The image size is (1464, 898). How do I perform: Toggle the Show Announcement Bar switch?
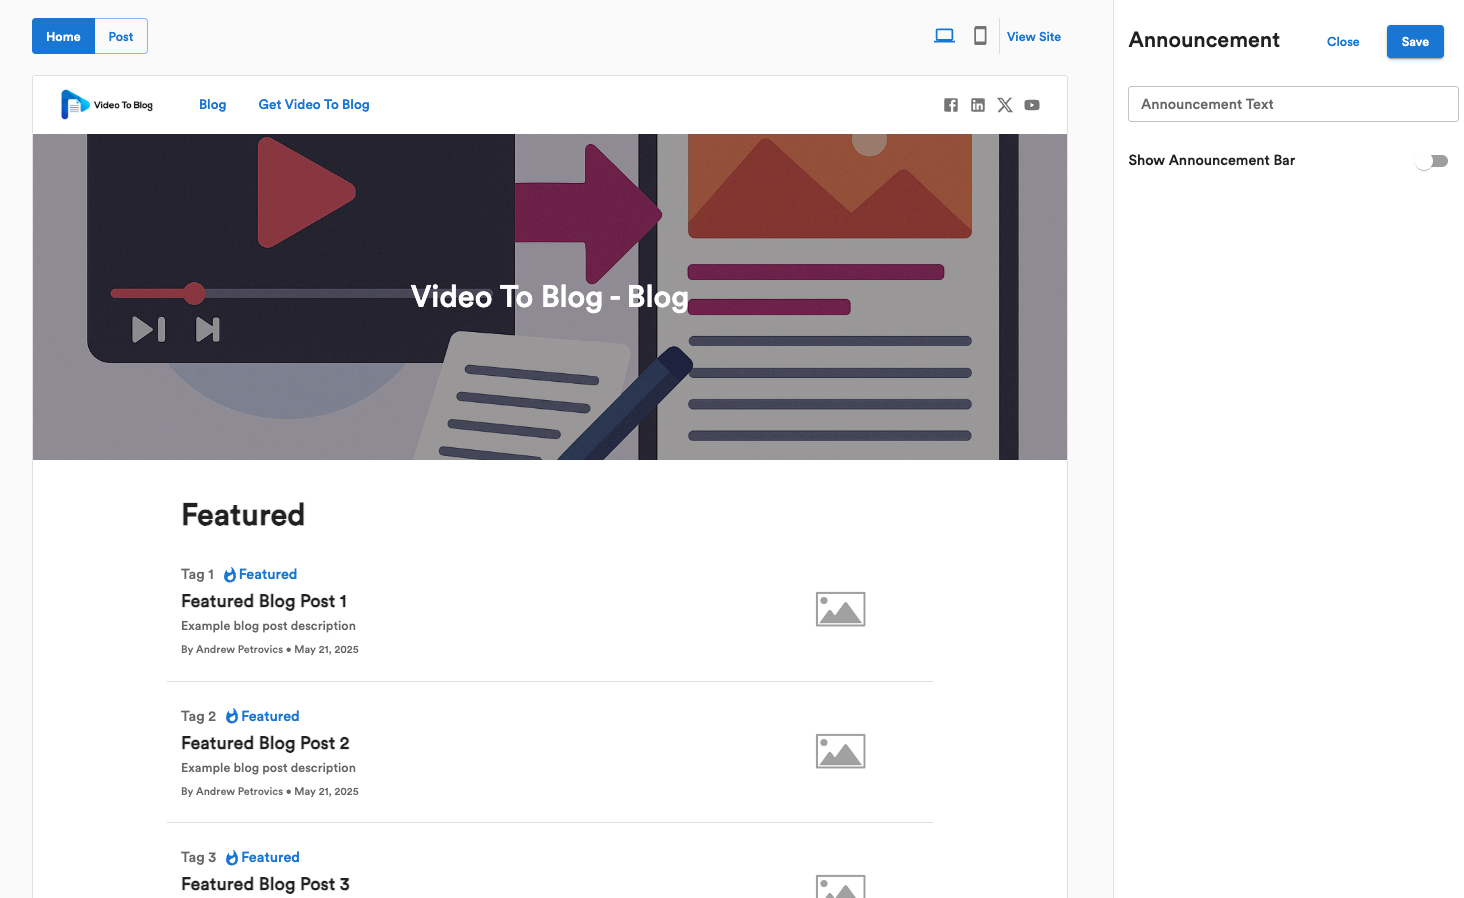pyautogui.click(x=1432, y=161)
